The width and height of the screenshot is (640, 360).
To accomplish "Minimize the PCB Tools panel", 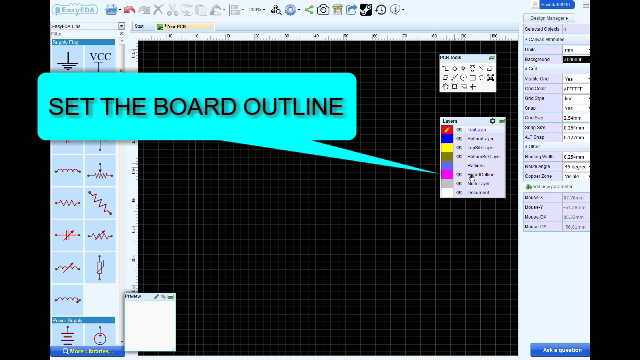I will 491,58.
